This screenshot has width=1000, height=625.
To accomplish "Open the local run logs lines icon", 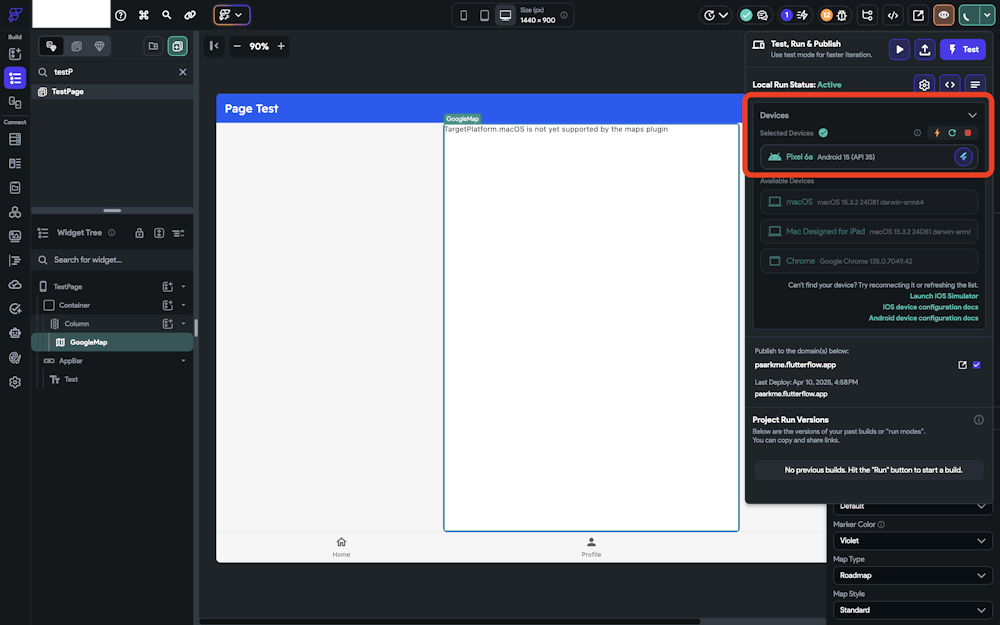I will 975,84.
